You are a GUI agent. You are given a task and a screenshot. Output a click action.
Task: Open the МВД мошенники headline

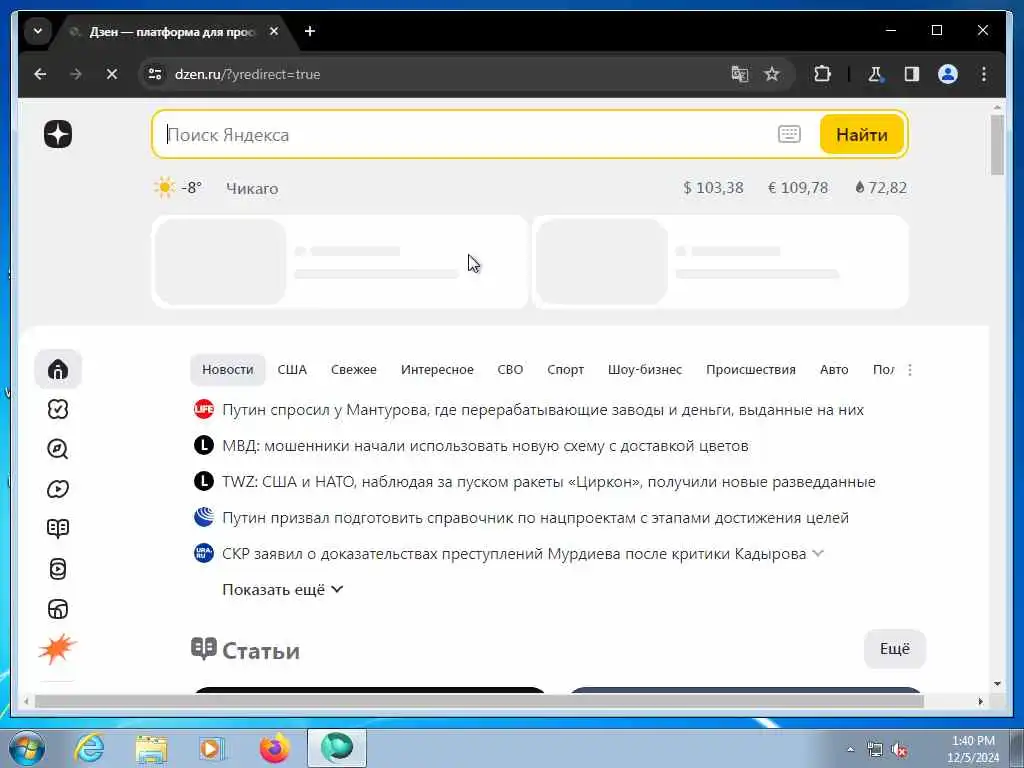[485, 446]
